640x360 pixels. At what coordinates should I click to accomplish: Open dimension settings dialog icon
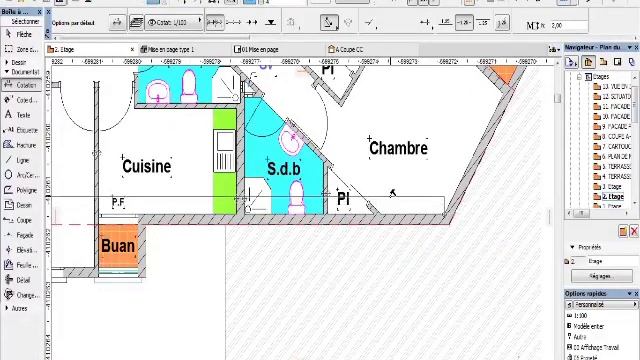(118, 22)
